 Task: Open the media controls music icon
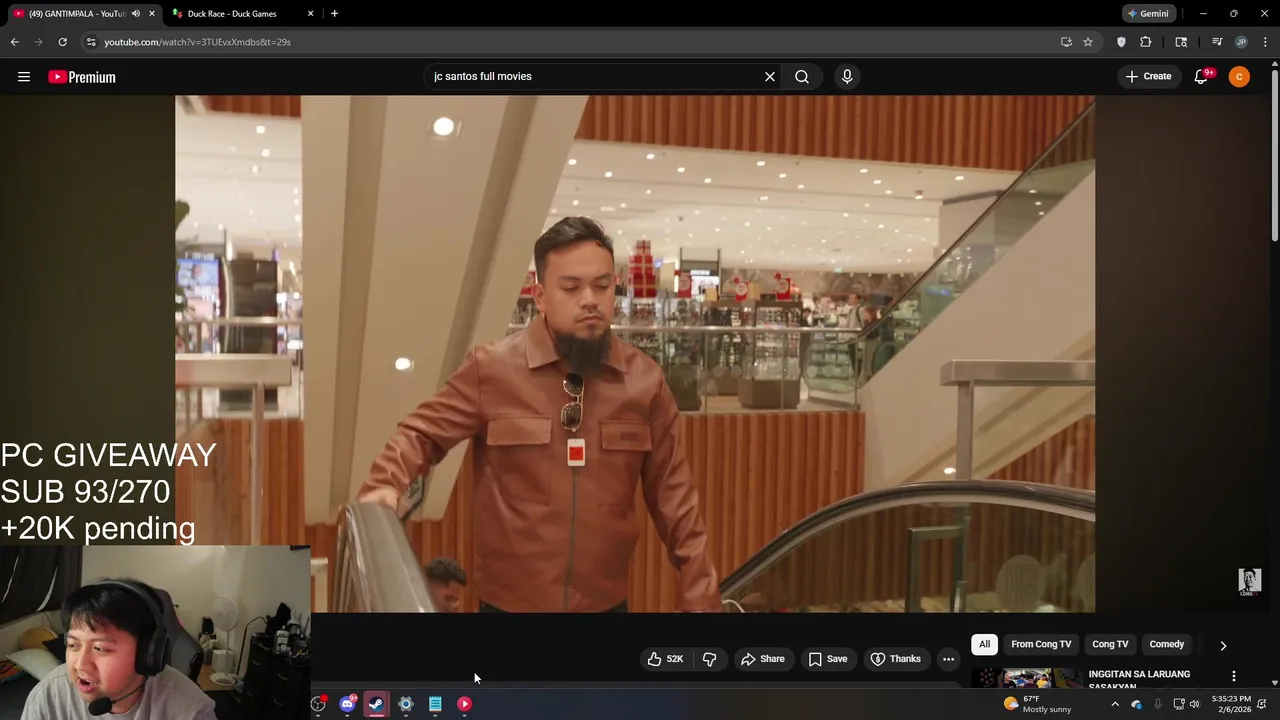[1217, 42]
